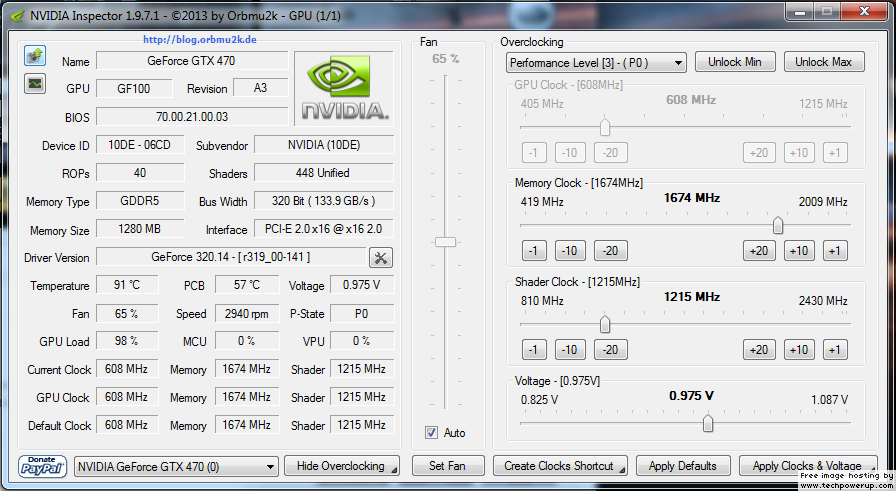Click Shader Clock +10 button
The height and width of the screenshot is (491, 896).
(x=799, y=350)
